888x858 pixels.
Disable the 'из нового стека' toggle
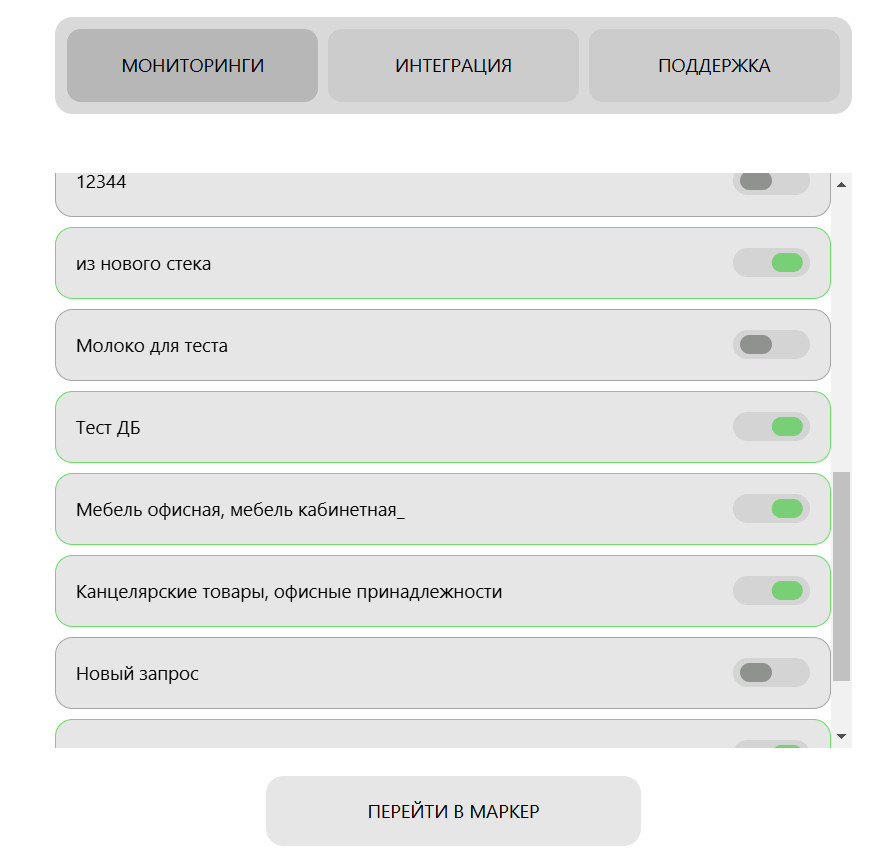pos(771,263)
